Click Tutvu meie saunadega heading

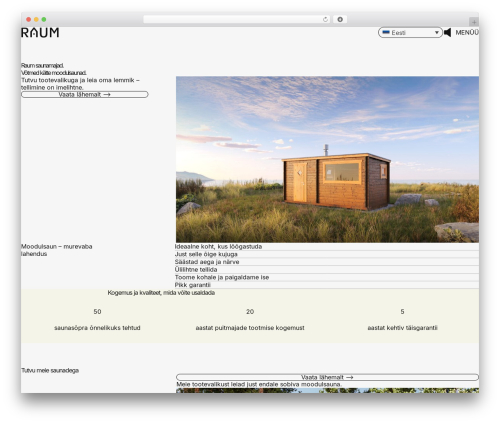tap(50, 370)
